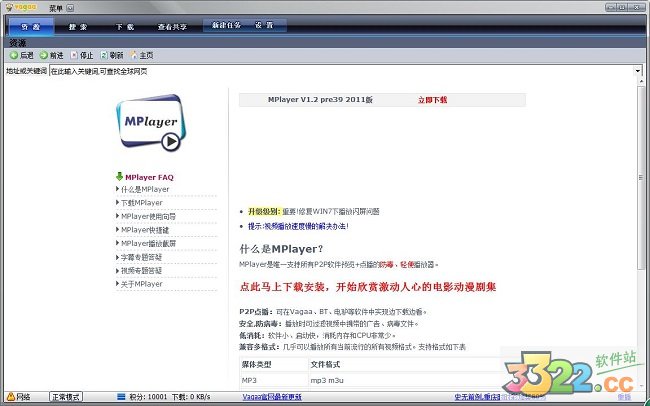Click the network warning icon in status bar

[x=11, y=396]
